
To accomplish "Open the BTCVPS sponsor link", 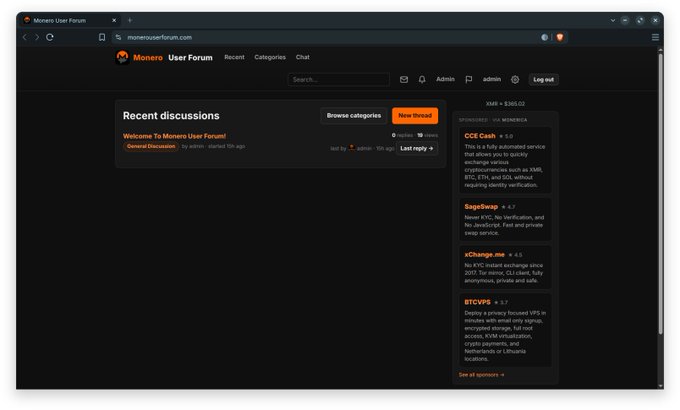I will 477,302.
